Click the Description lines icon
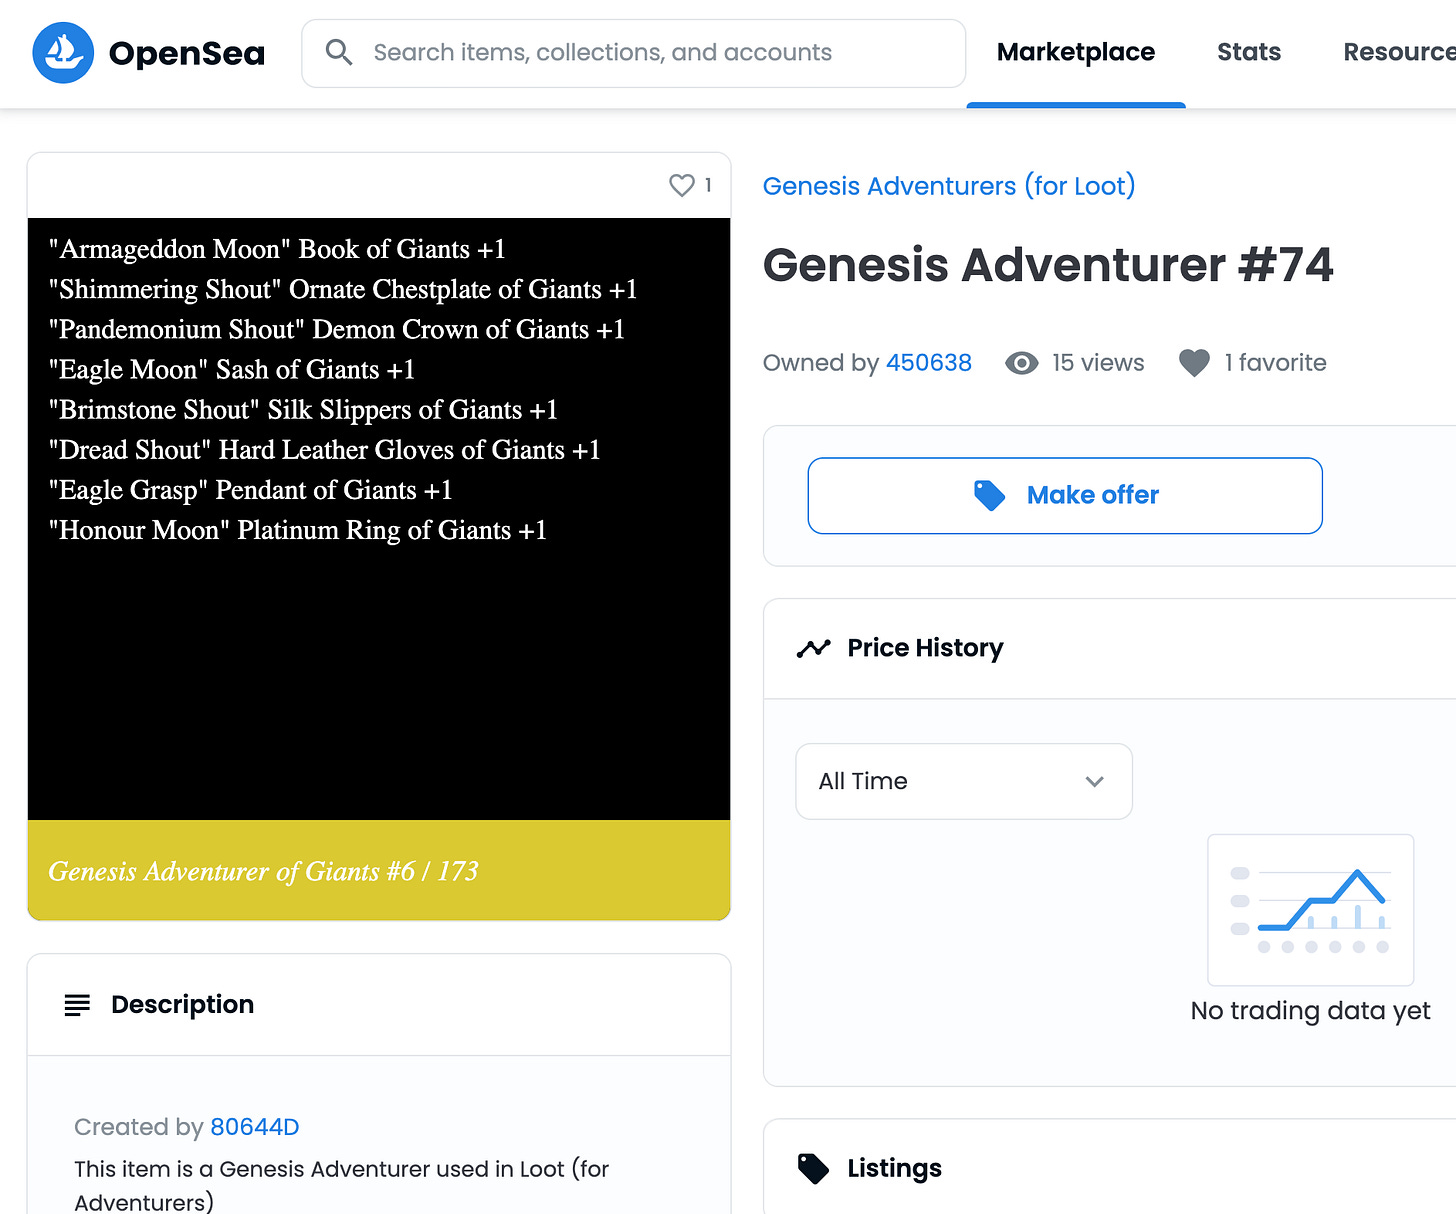 [77, 1005]
